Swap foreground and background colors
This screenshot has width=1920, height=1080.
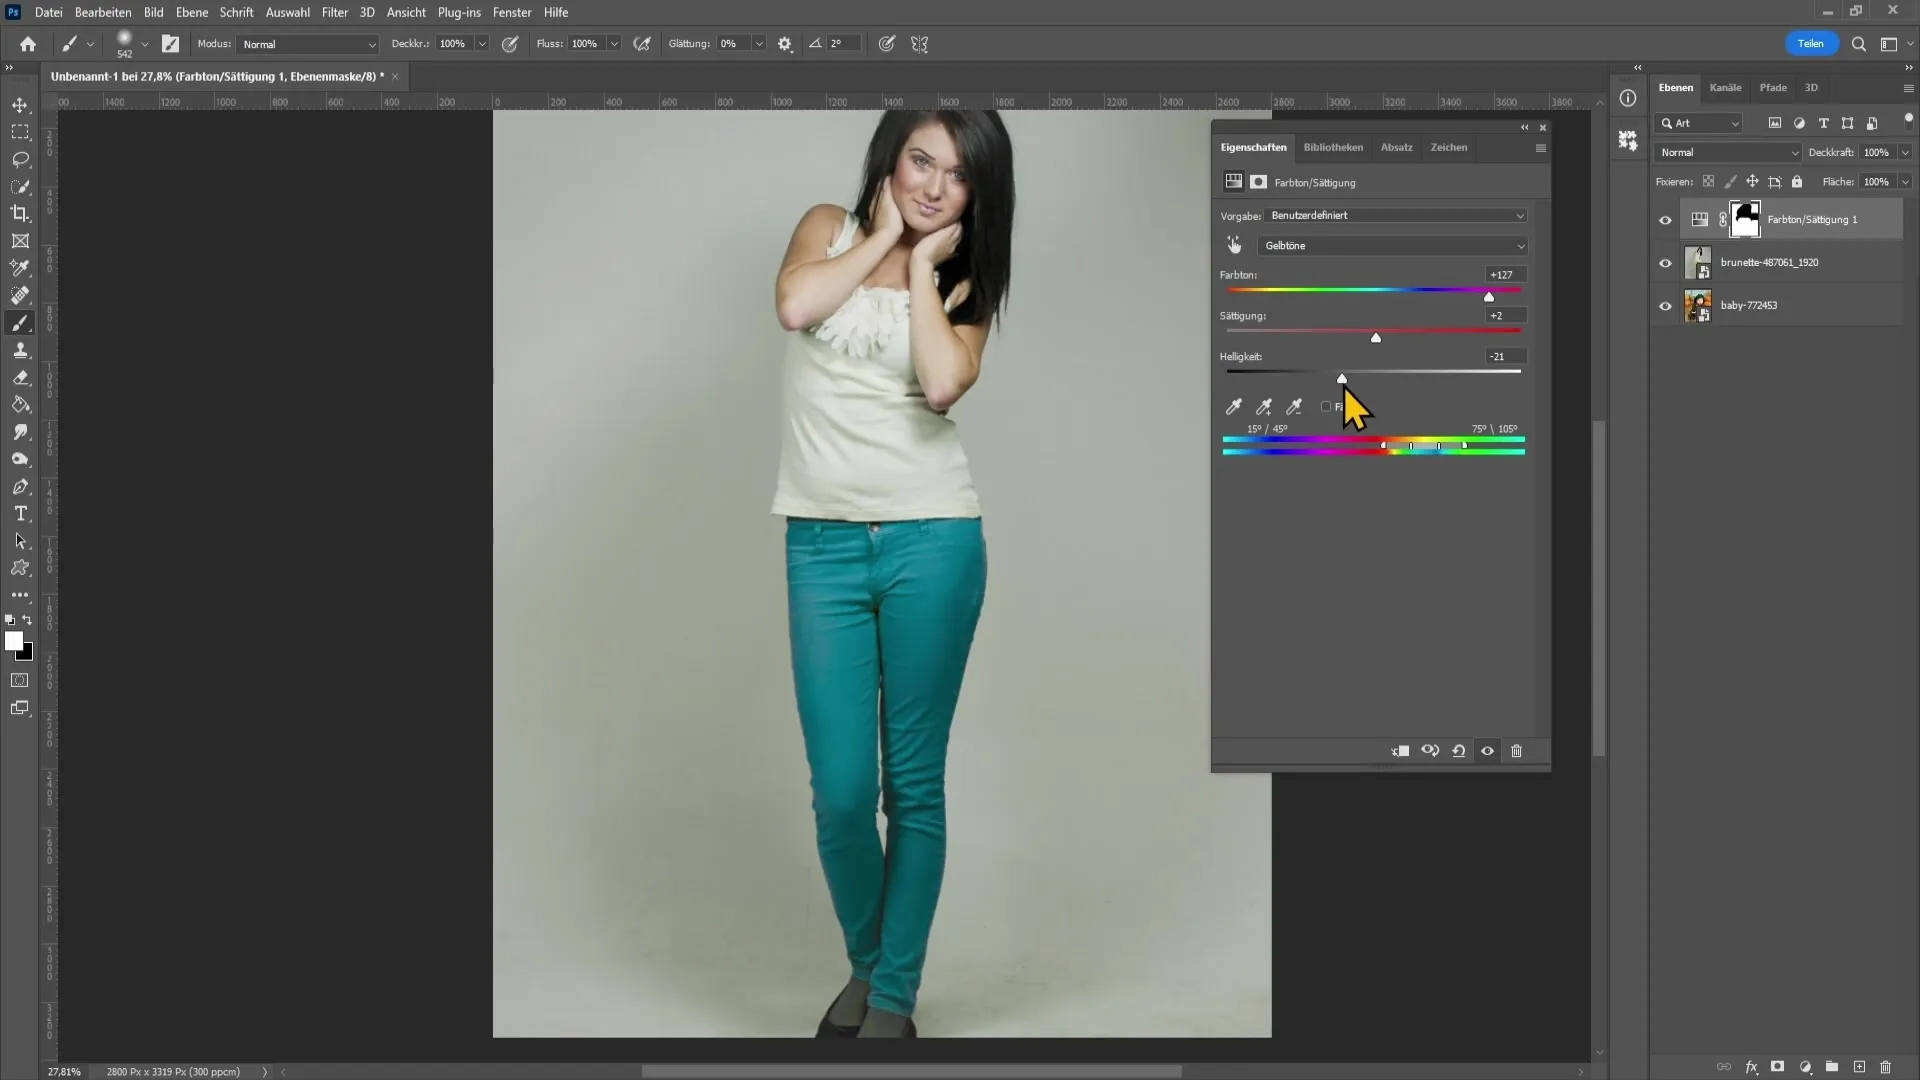[x=27, y=620]
